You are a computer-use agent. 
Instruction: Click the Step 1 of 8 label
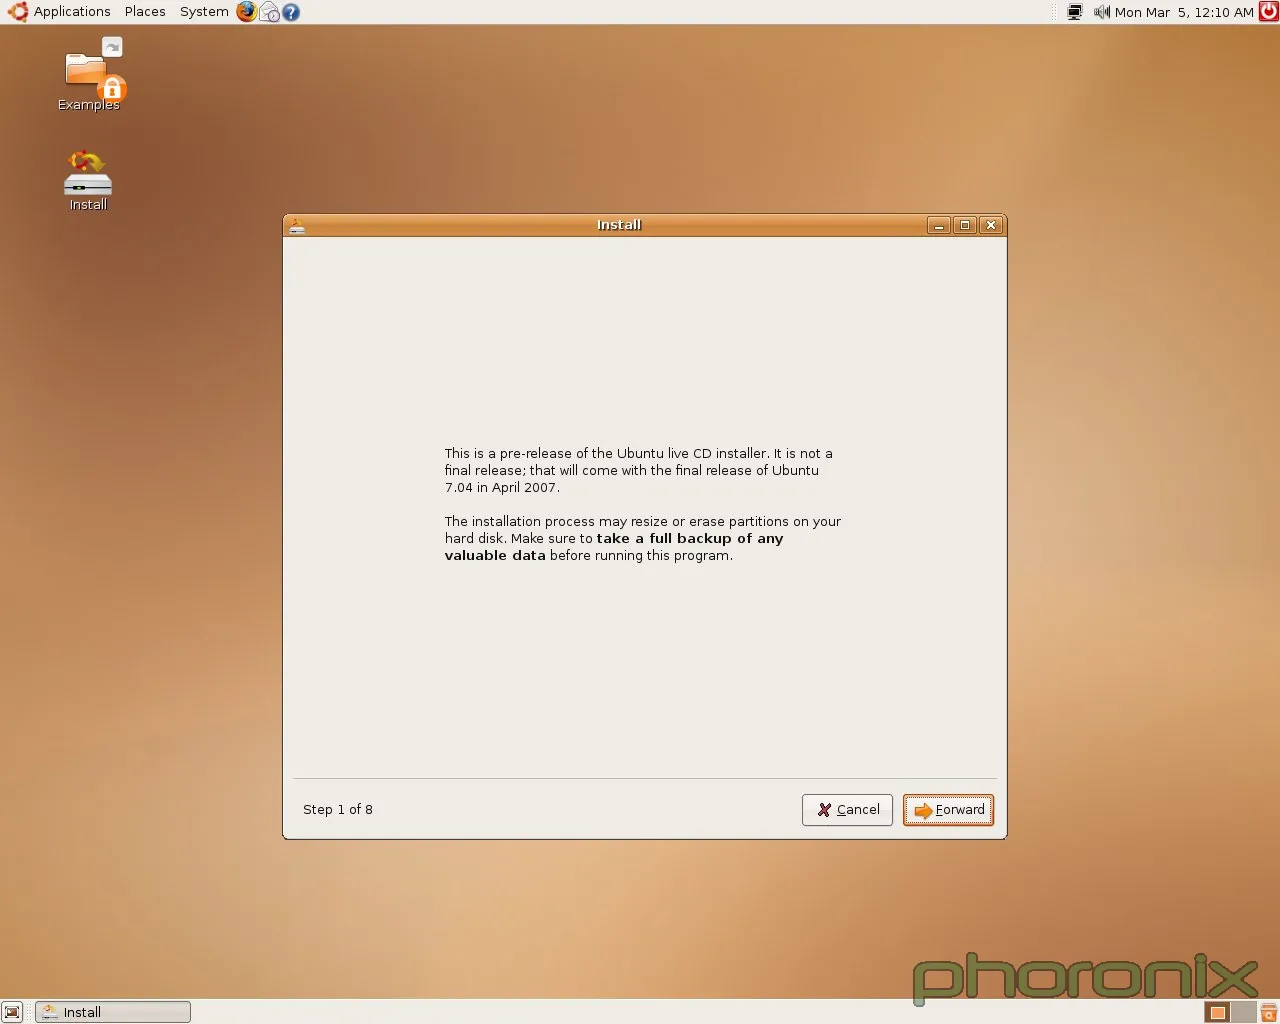click(338, 810)
